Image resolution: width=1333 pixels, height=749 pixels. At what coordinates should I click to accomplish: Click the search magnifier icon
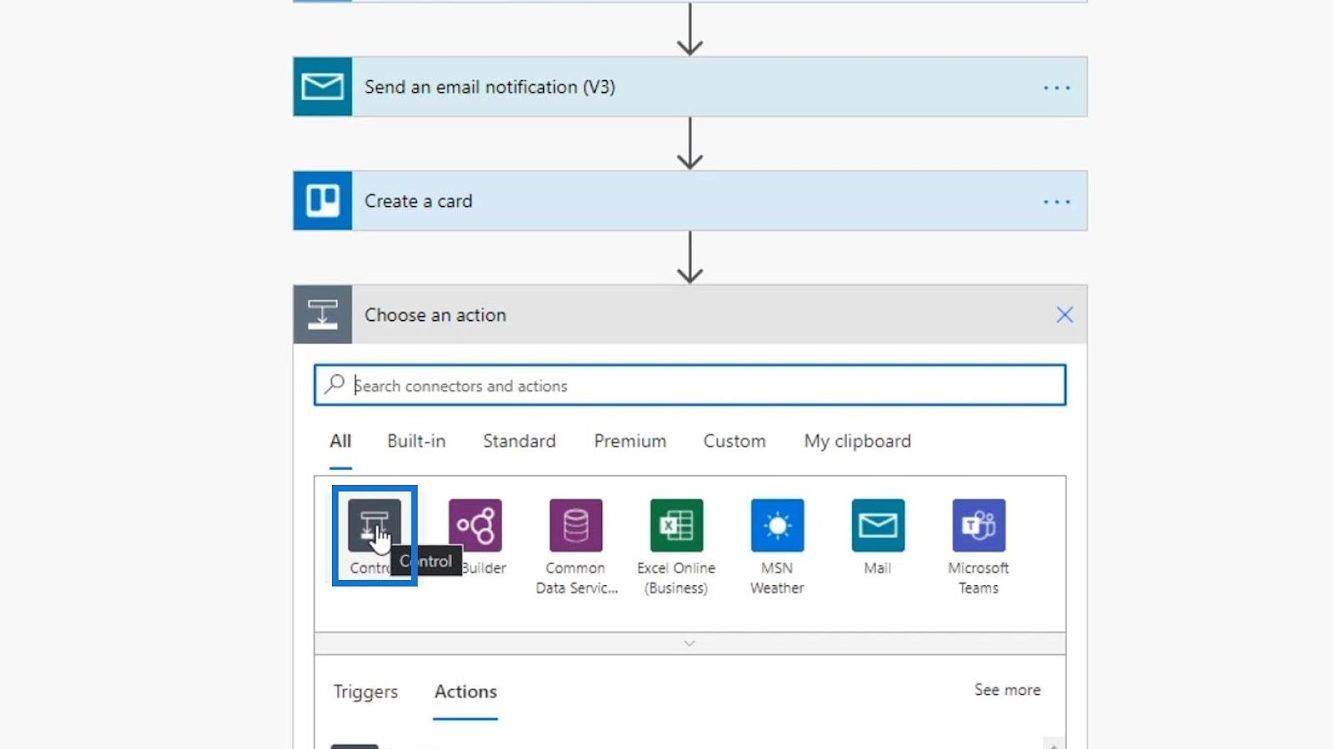click(335, 385)
